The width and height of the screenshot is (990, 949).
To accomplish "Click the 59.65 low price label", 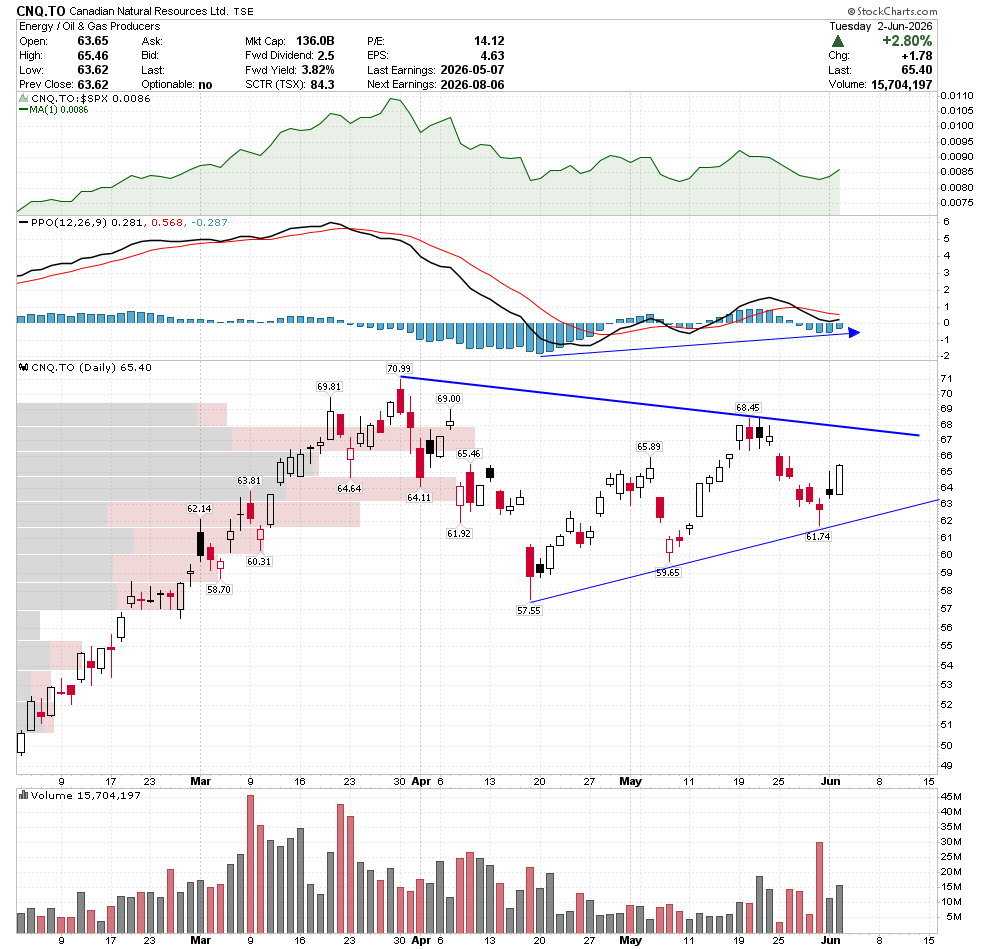I will (667, 573).
